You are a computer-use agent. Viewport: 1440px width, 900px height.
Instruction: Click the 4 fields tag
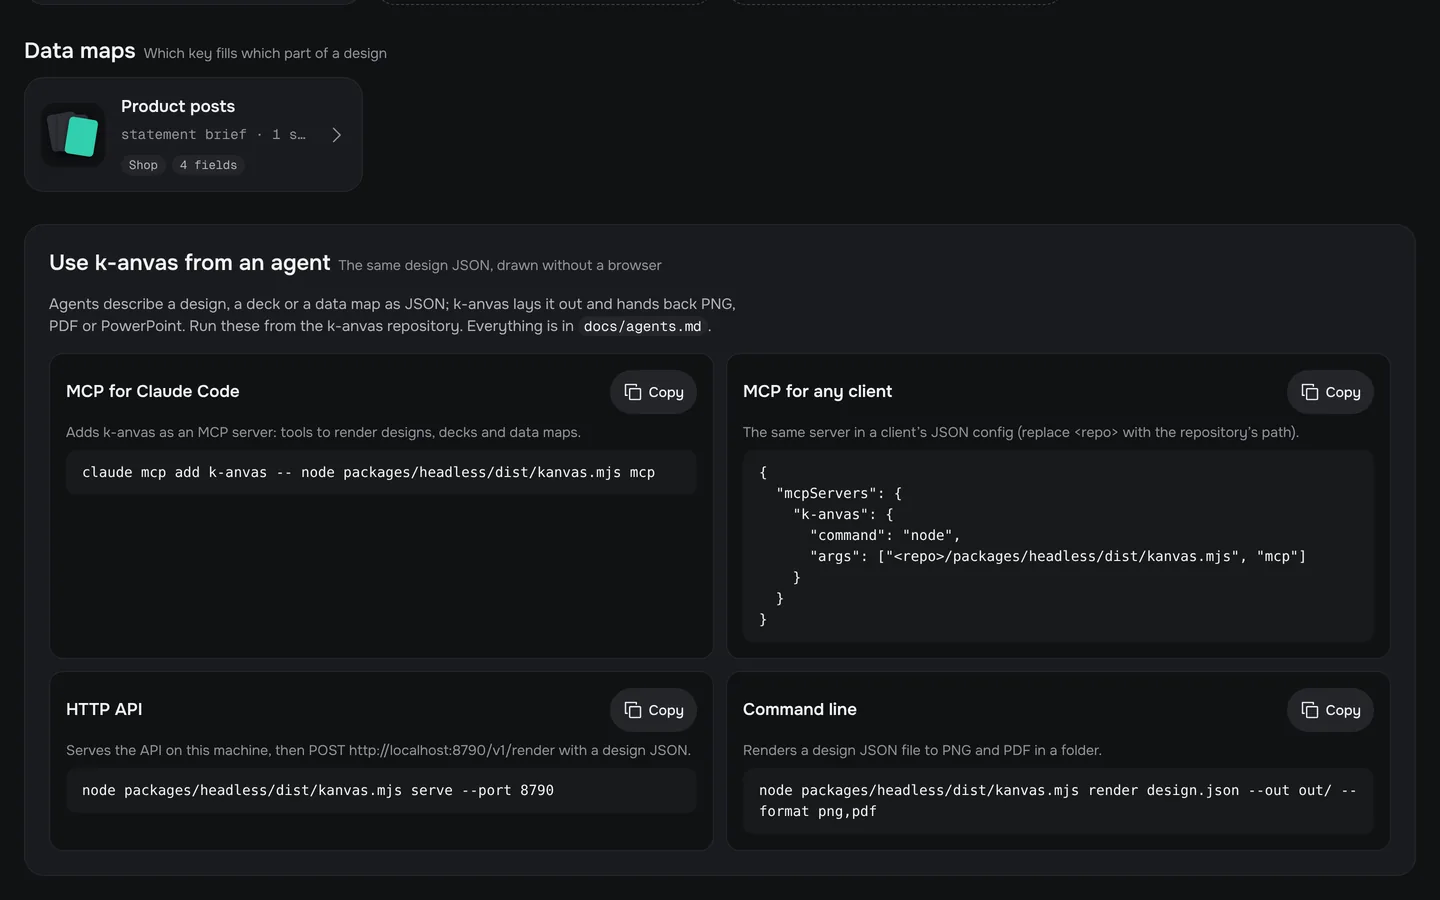(x=208, y=165)
